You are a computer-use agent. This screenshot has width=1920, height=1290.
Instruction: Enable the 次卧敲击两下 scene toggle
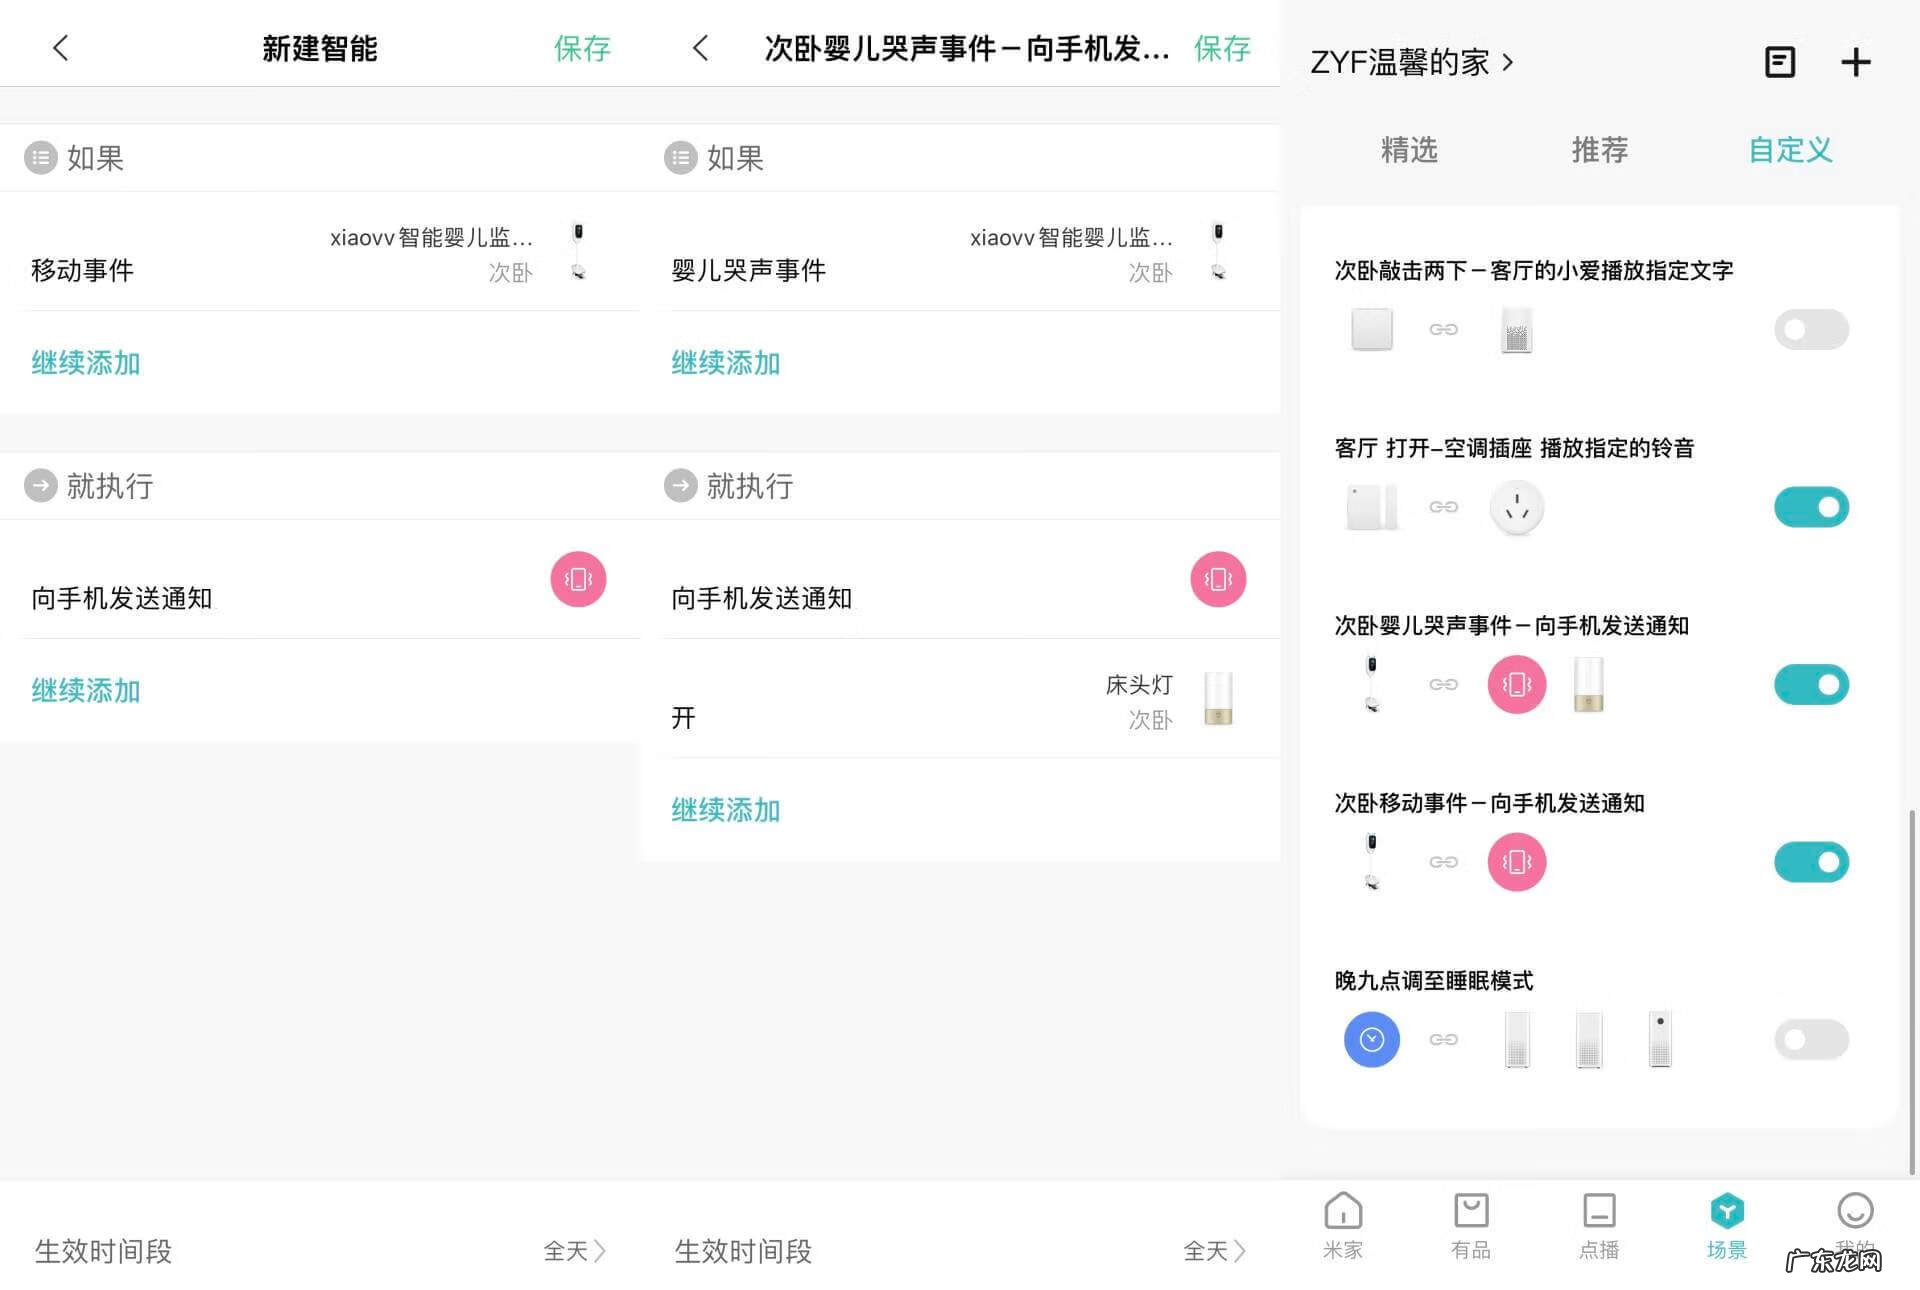point(1811,329)
